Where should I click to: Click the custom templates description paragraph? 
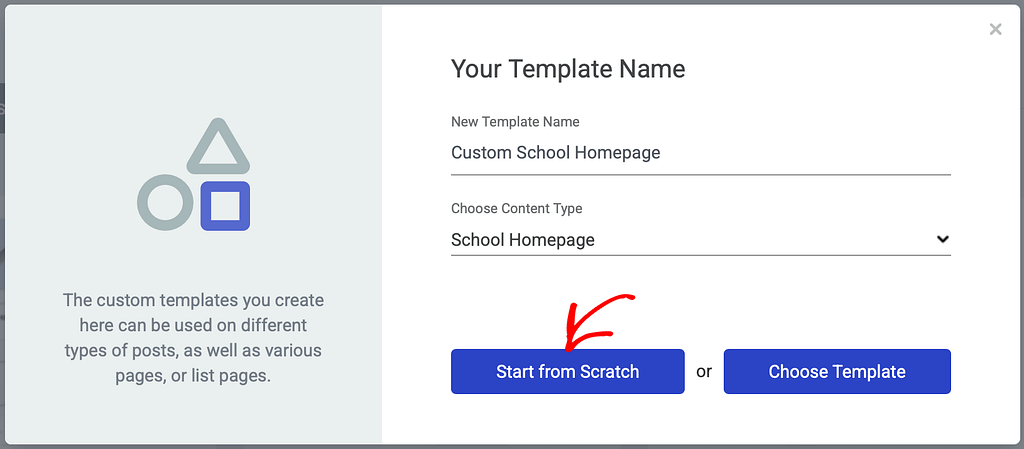193,338
